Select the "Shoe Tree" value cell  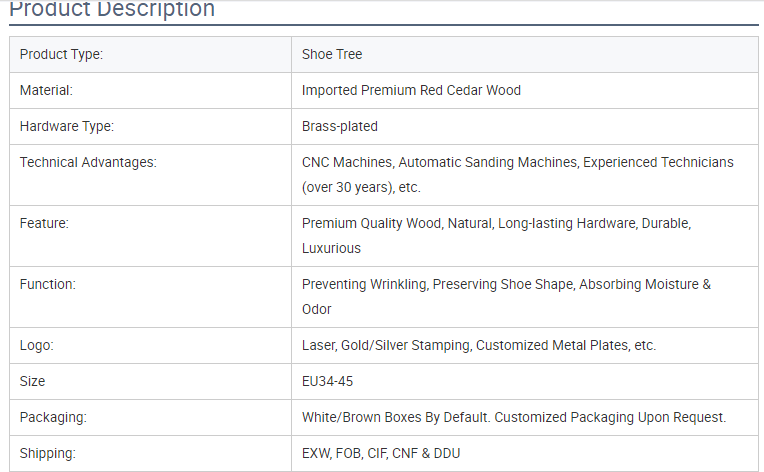pos(332,54)
